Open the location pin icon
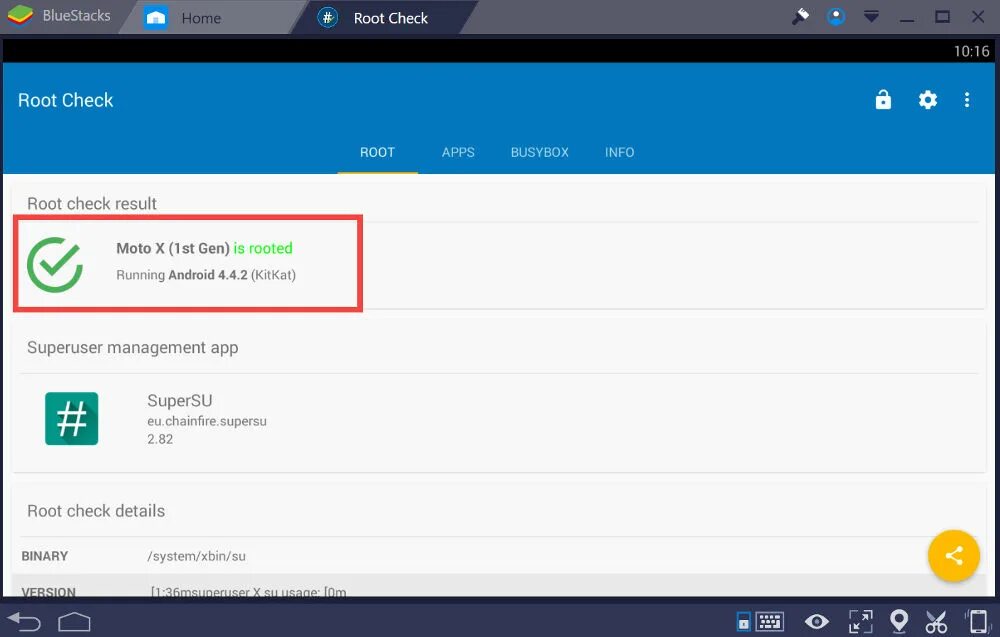 tap(899, 621)
